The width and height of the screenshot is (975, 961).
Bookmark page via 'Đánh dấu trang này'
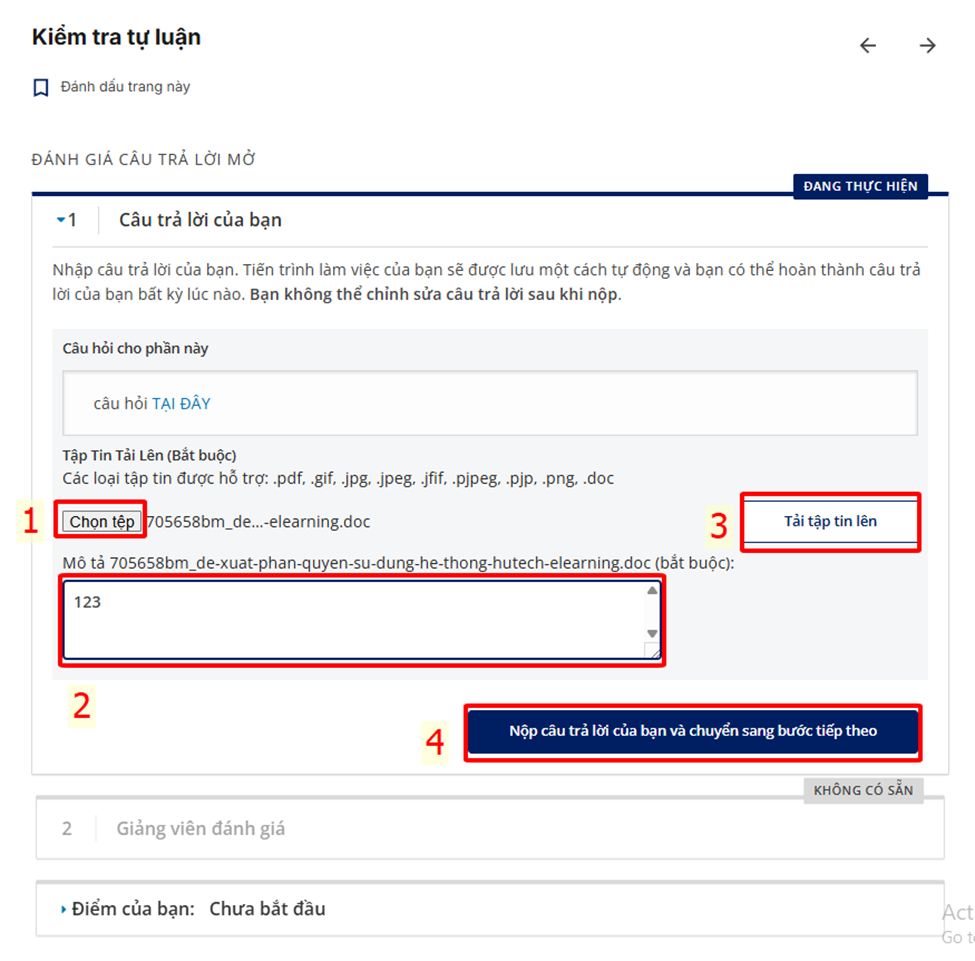[x=125, y=86]
